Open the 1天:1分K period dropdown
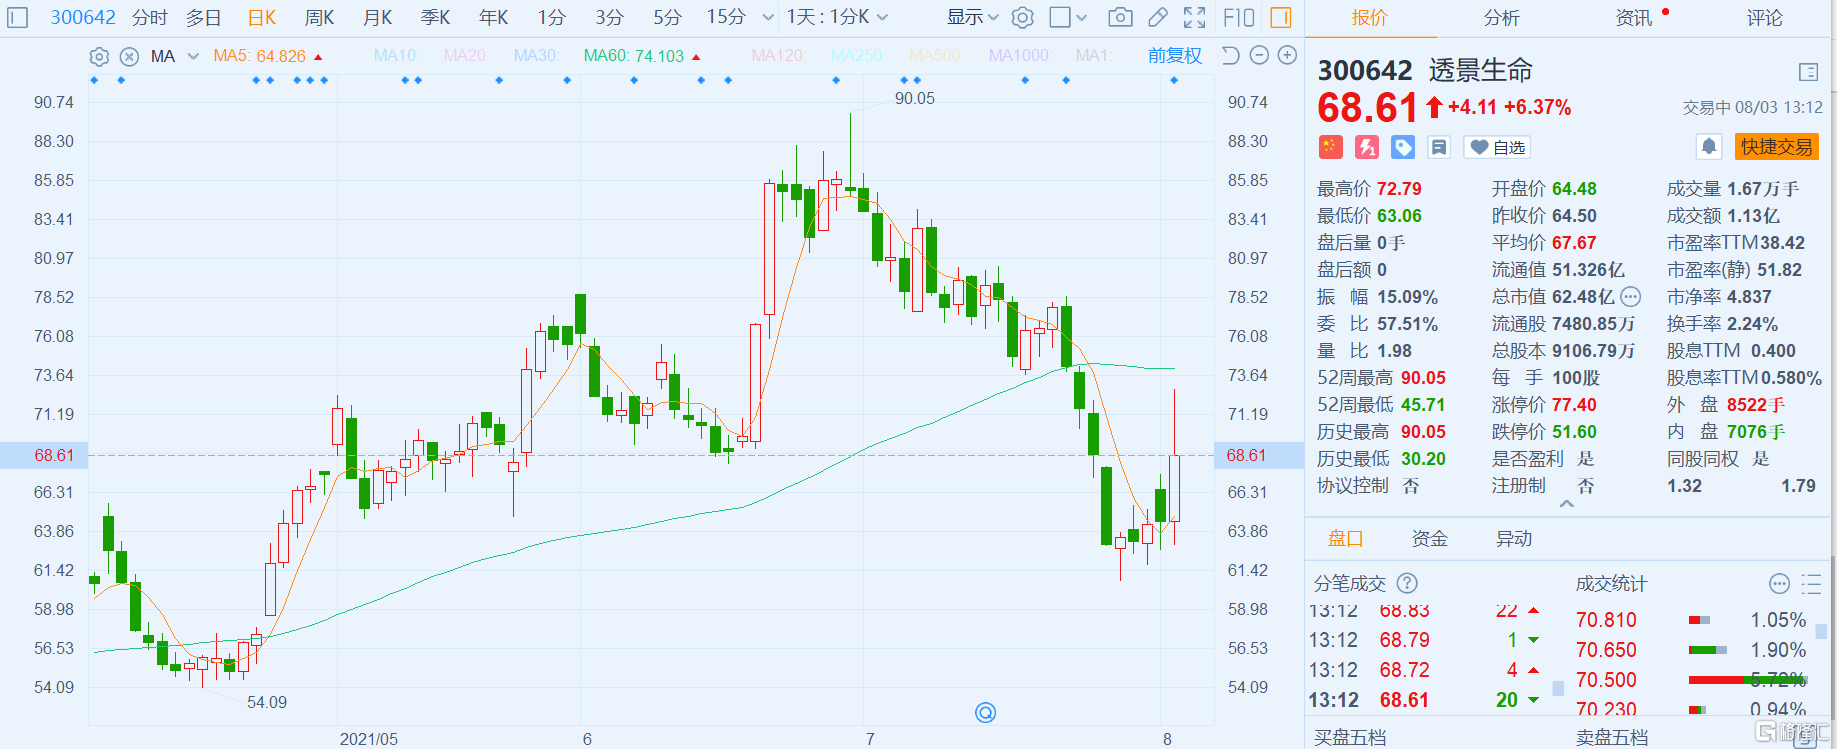 click(x=836, y=17)
